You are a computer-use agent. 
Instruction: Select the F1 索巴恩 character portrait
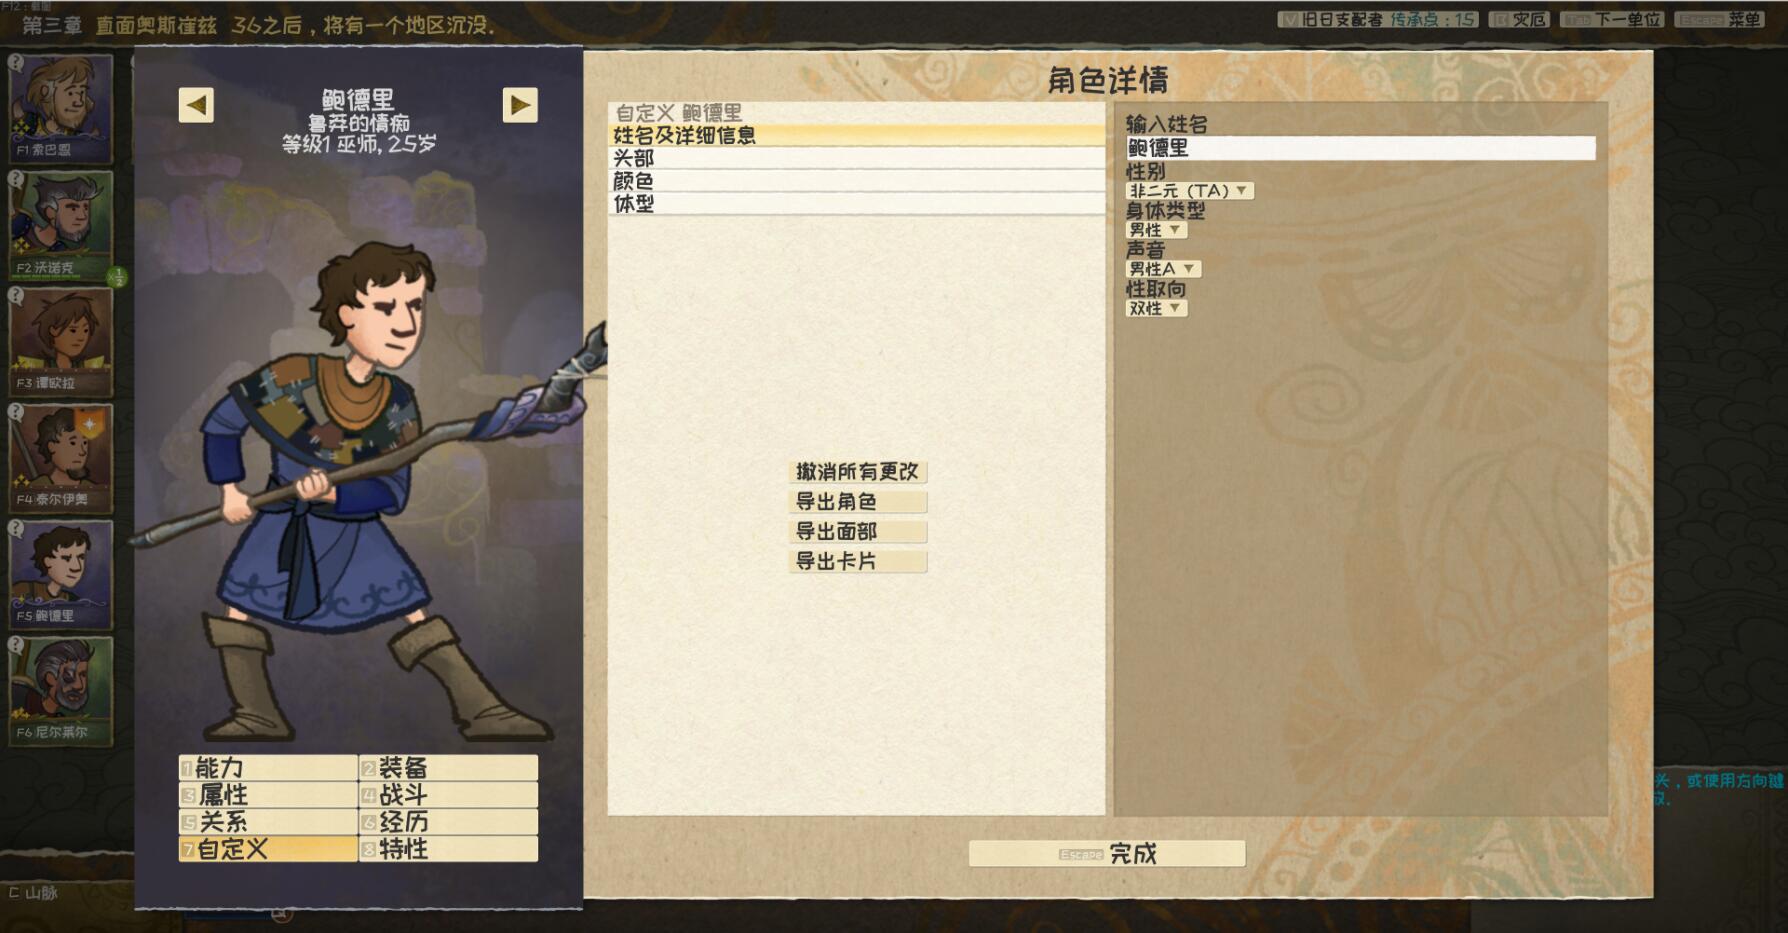[60, 108]
